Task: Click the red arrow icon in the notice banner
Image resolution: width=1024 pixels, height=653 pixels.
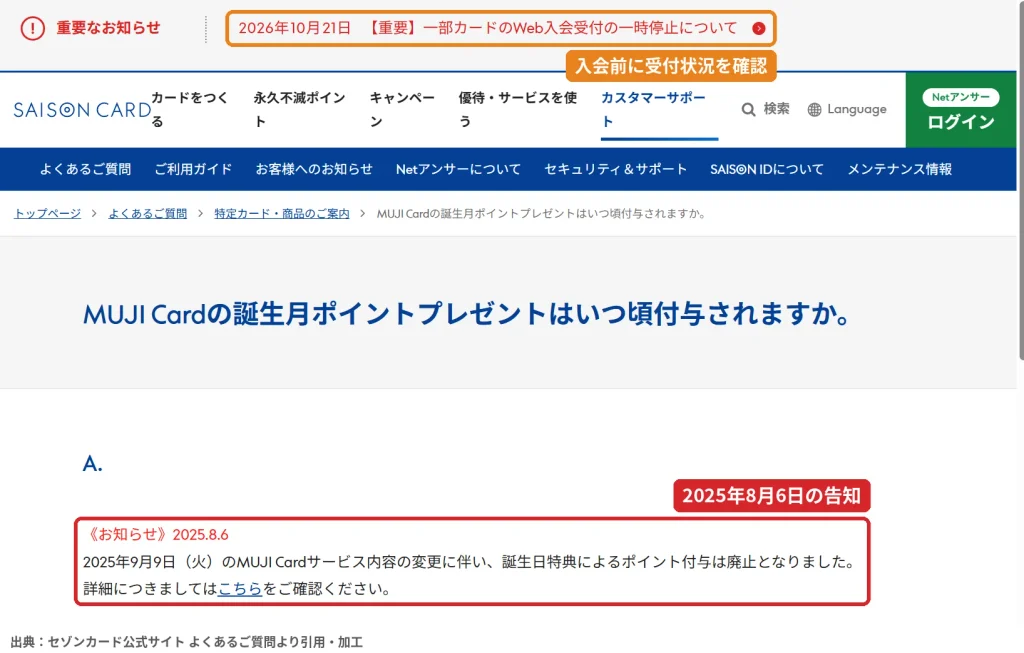Action: pos(758,28)
